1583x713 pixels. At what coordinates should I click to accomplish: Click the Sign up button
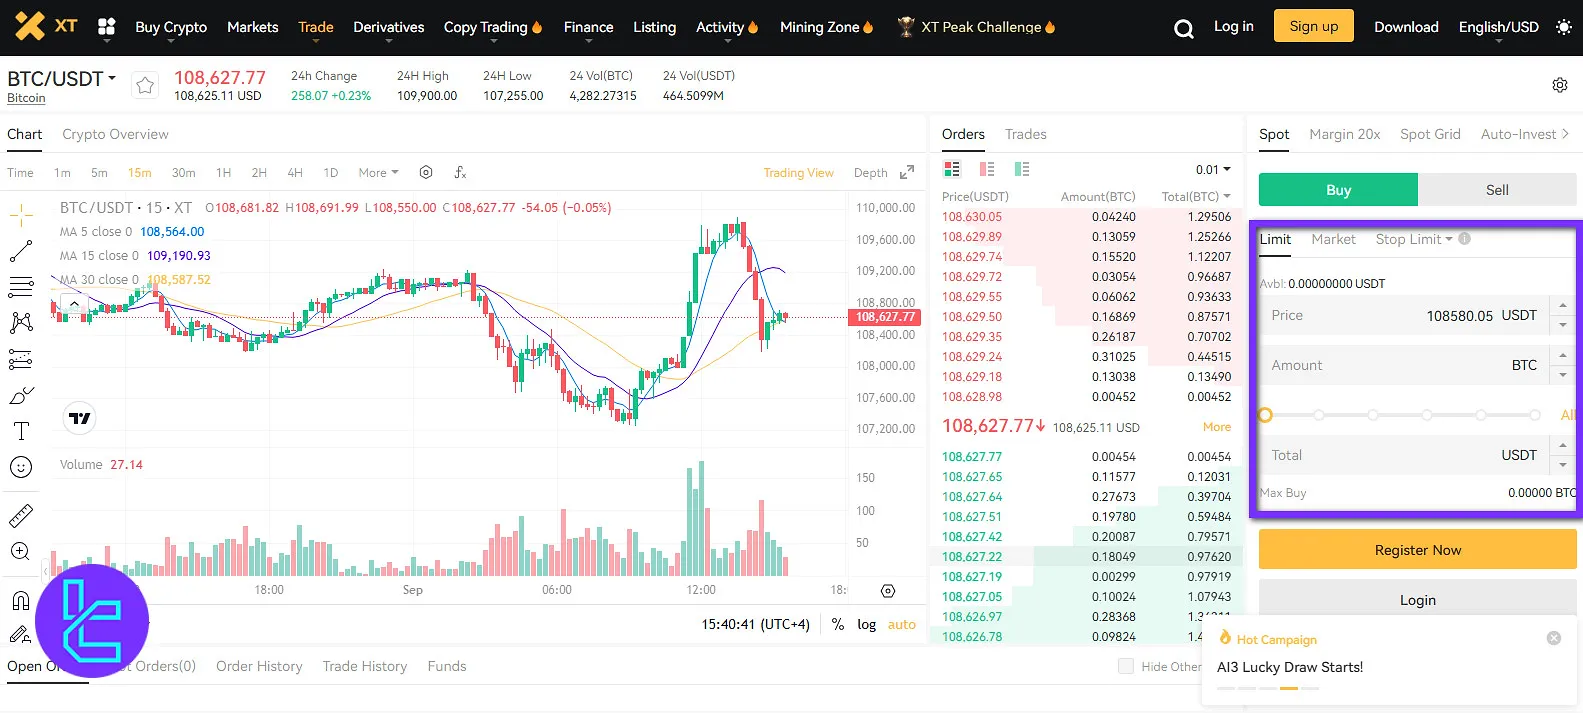coord(1313,26)
